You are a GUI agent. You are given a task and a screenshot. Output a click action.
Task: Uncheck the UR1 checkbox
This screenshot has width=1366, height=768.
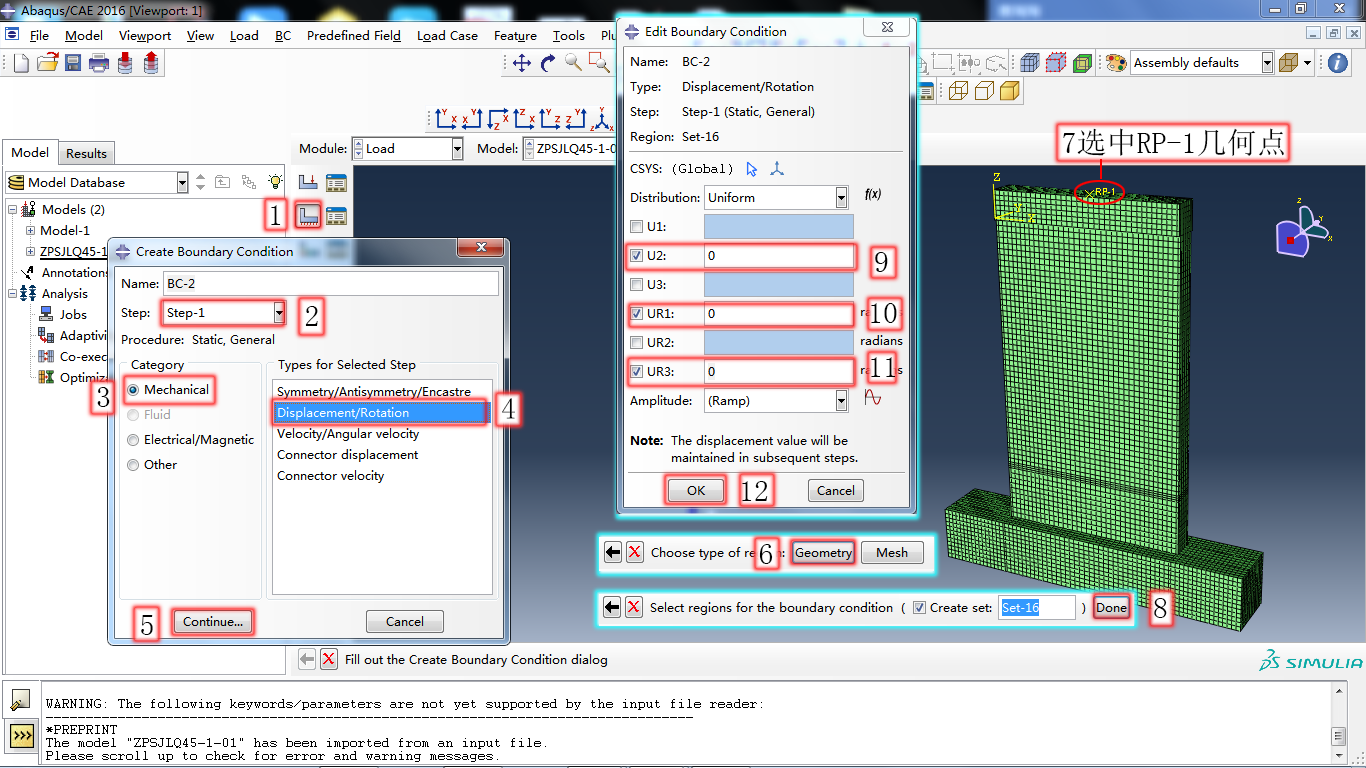coord(637,314)
